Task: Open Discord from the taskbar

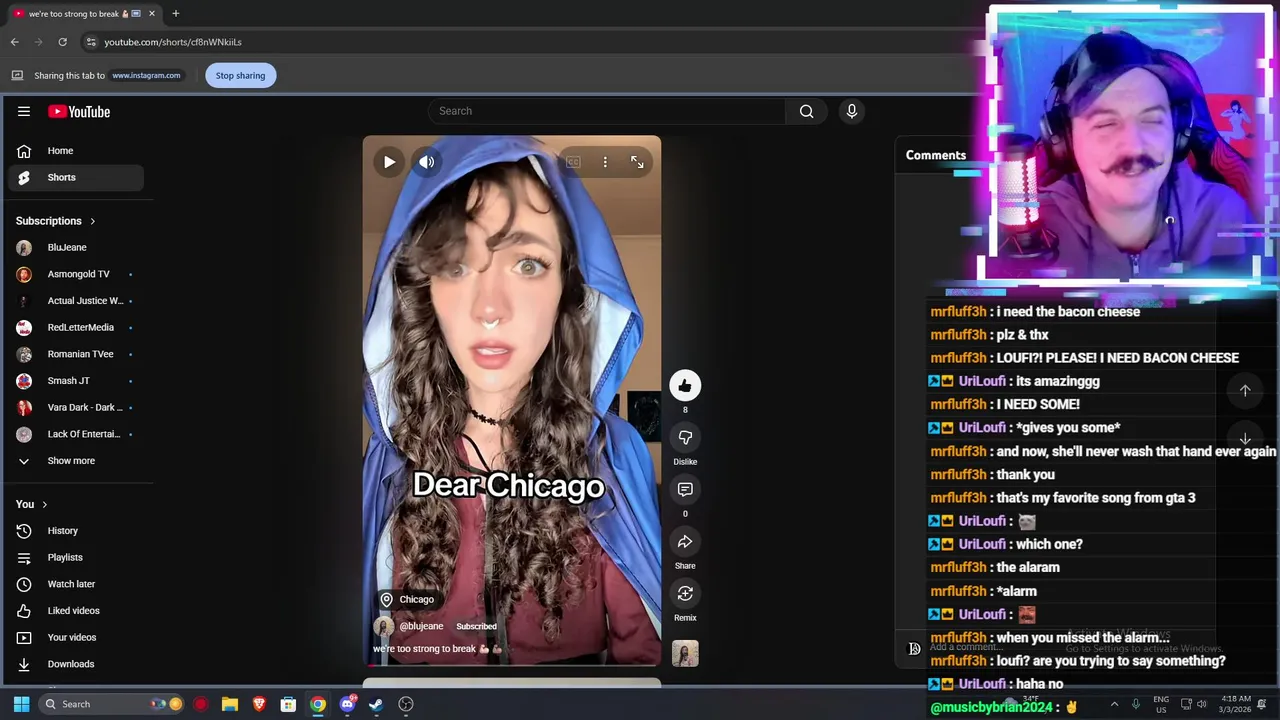Action: point(347,704)
